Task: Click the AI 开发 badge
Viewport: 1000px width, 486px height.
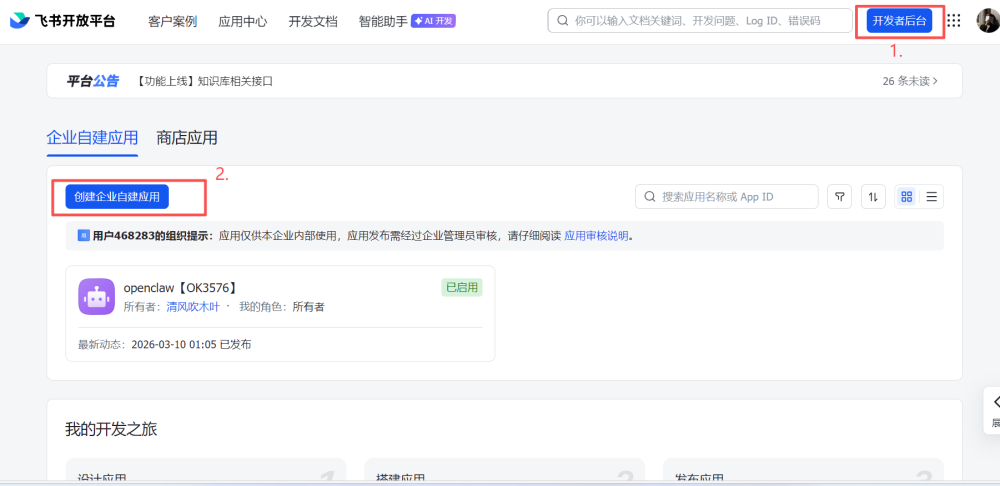Action: 433,21
